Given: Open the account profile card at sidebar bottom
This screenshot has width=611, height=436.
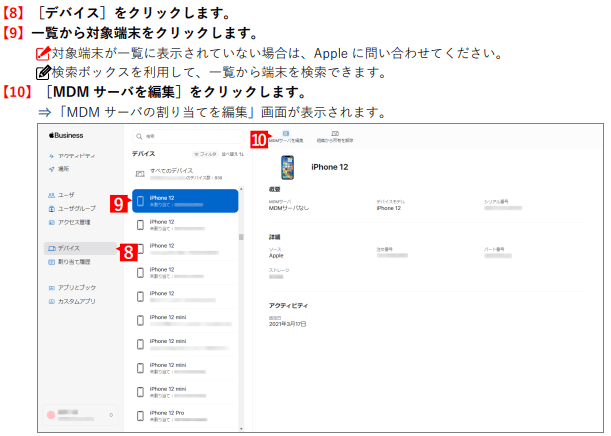Looking at the screenshot, I should click(80, 415).
